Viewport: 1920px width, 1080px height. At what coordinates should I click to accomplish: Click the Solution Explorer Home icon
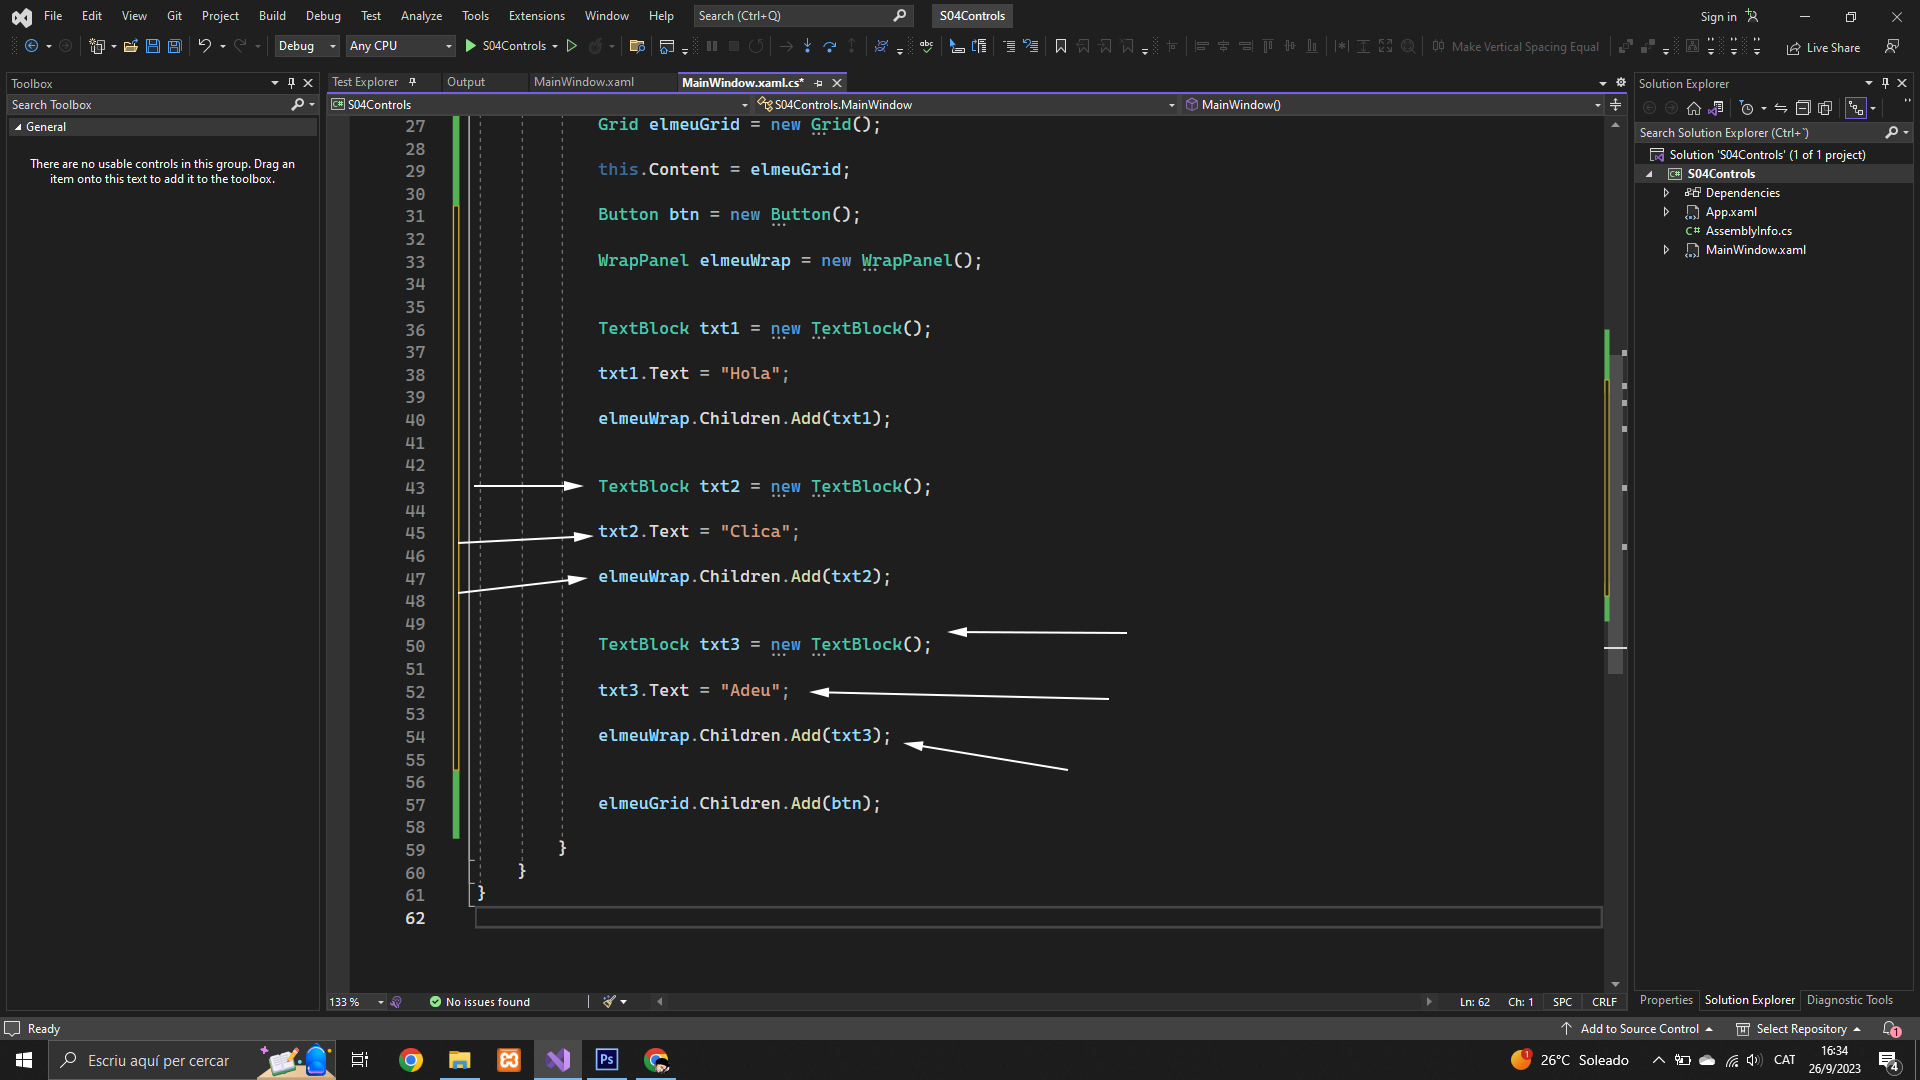tap(1693, 108)
